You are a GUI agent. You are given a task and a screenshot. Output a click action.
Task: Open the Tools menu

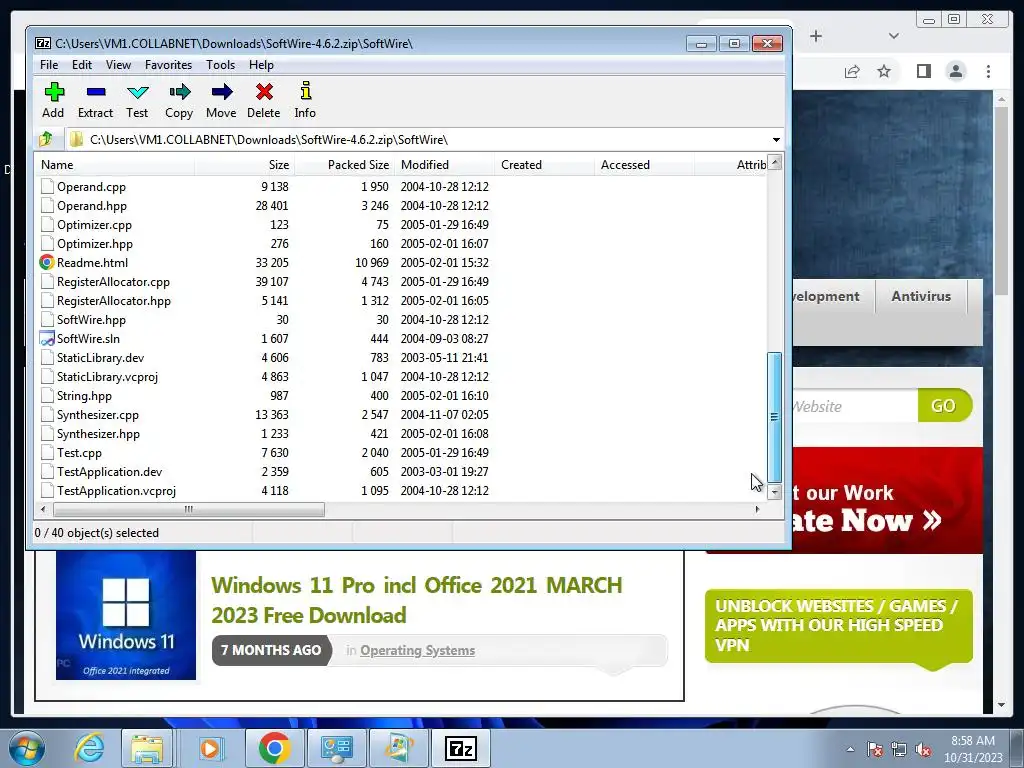pos(220,65)
